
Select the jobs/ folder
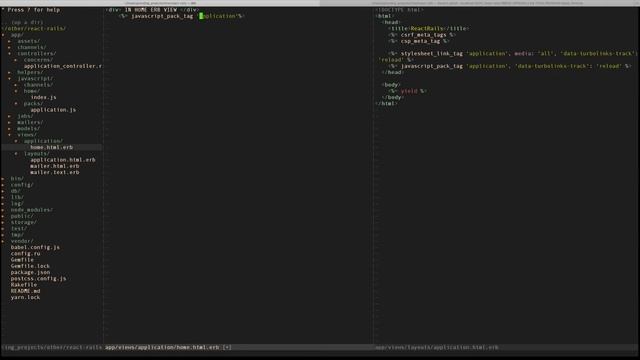[x=25, y=116]
